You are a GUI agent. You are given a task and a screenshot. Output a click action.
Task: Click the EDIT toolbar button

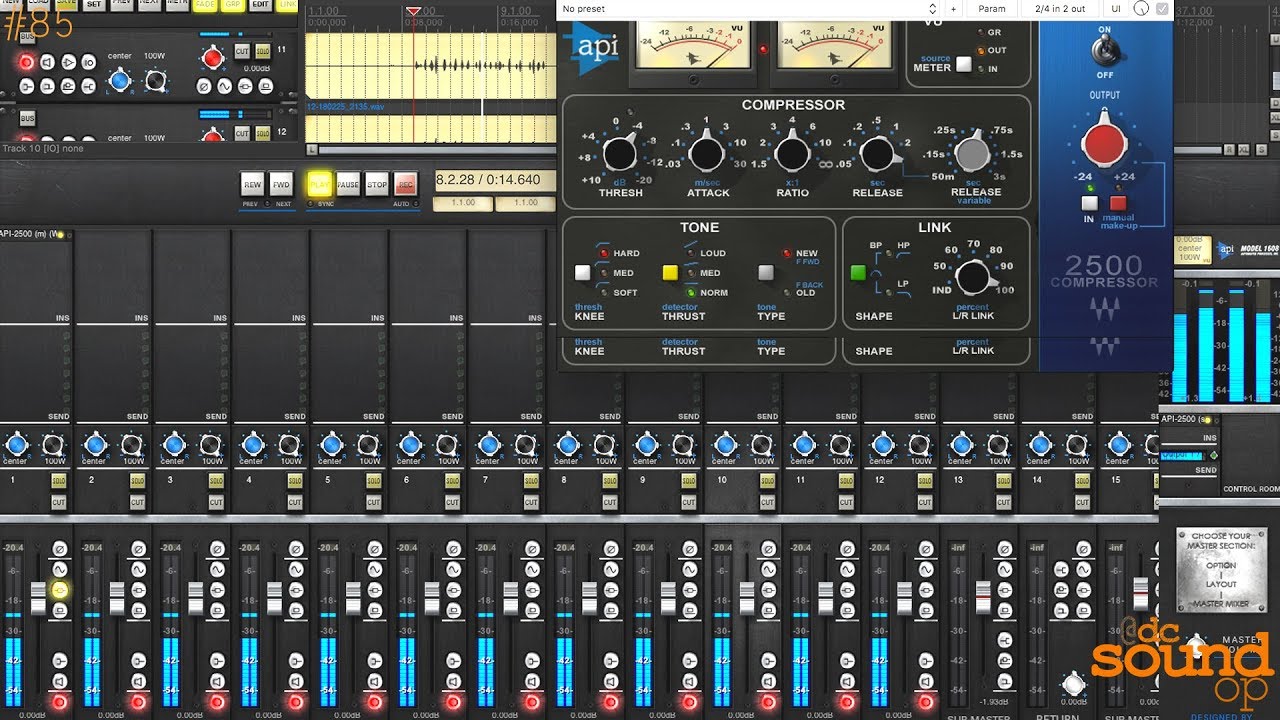coord(260,5)
